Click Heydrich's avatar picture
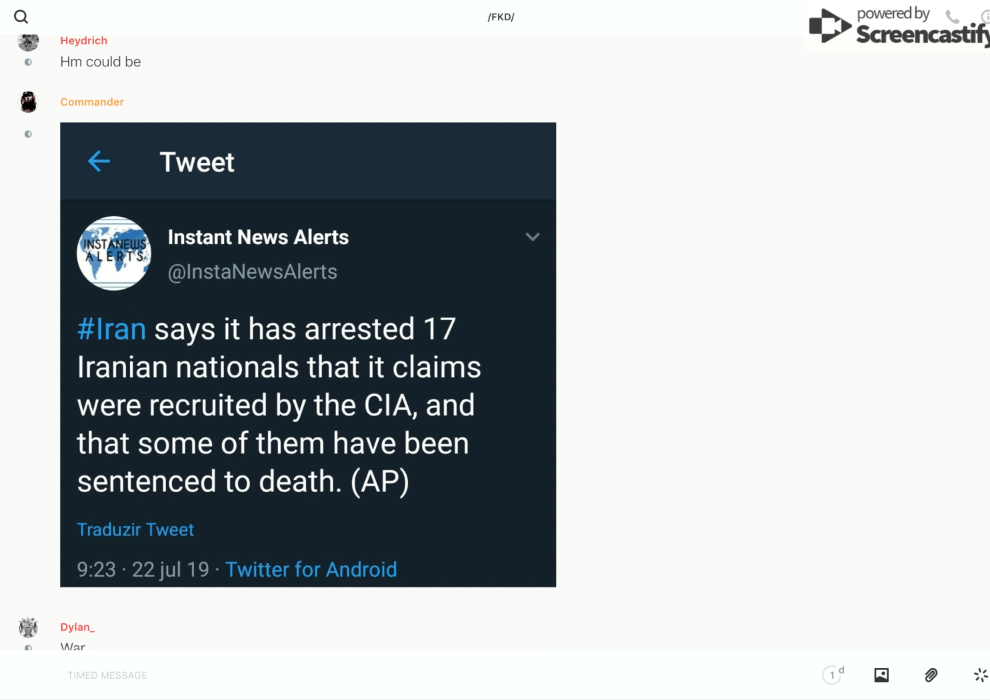Screen dimensions: 990x700 tap(28, 41)
